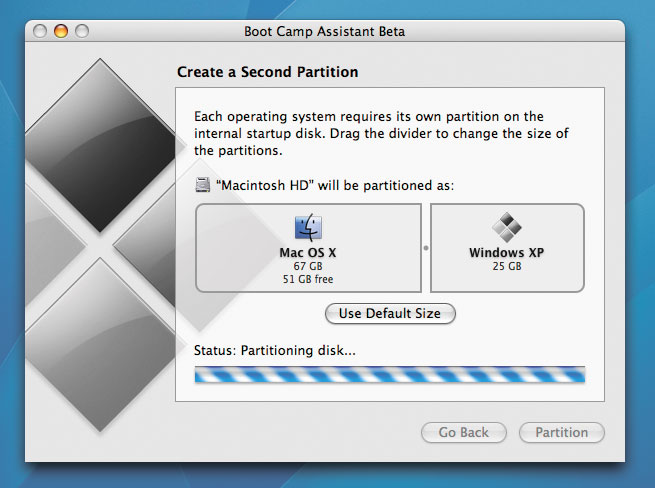Image resolution: width=655 pixels, height=488 pixels.
Task: Click the "Boot Camp Assistant Beta" title
Action: click(325, 31)
